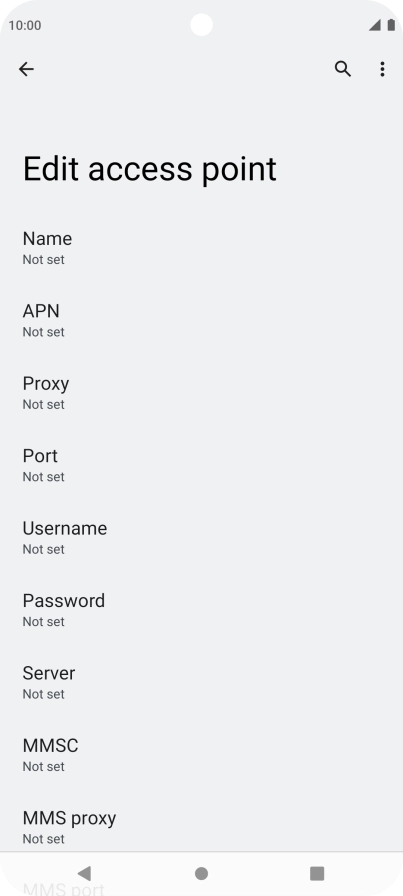Tap the signal strength status icon
Image resolution: width=403 pixels, height=896 pixels.
coord(374,25)
